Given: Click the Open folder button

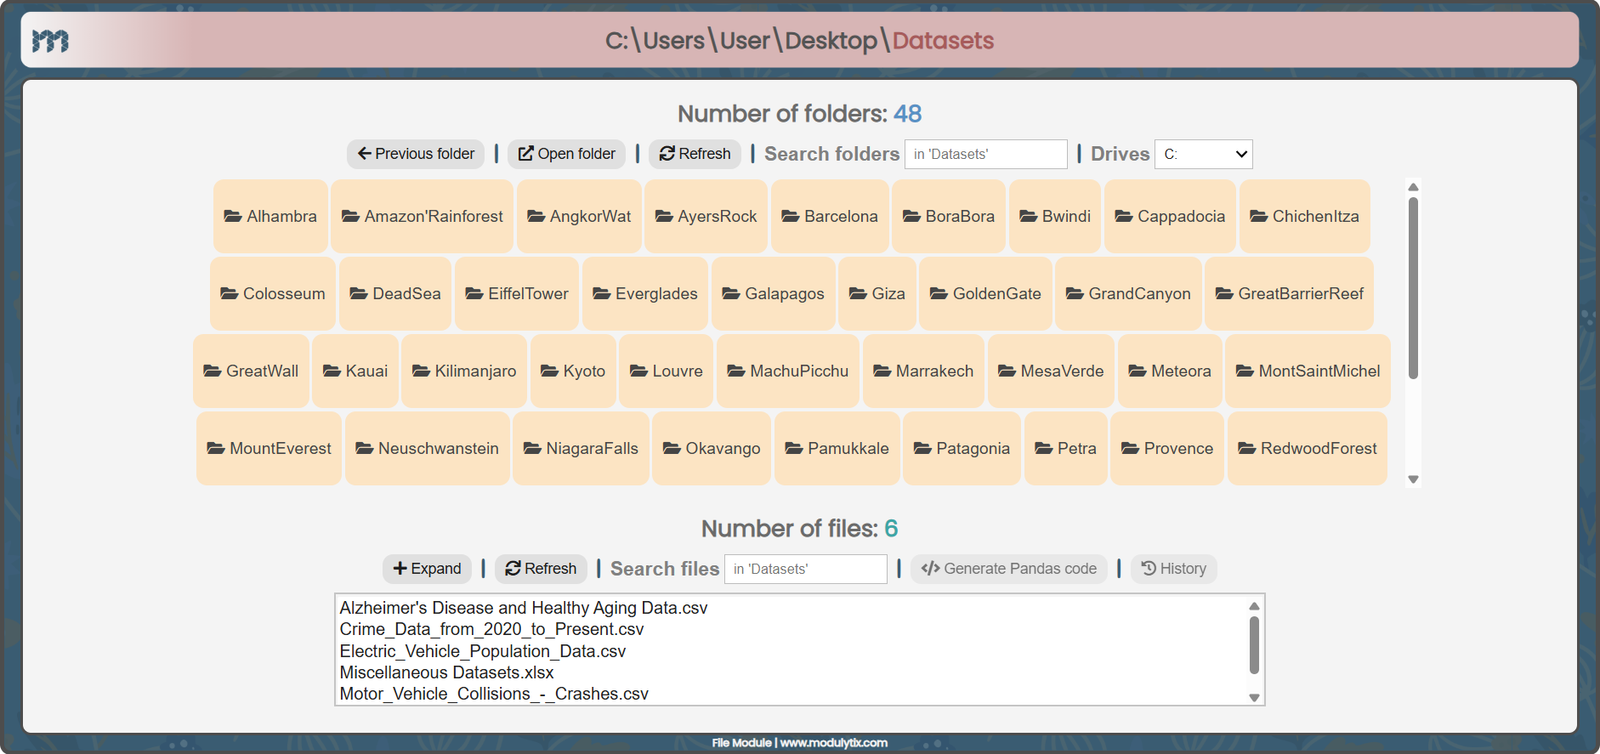Looking at the screenshot, I should pos(566,154).
